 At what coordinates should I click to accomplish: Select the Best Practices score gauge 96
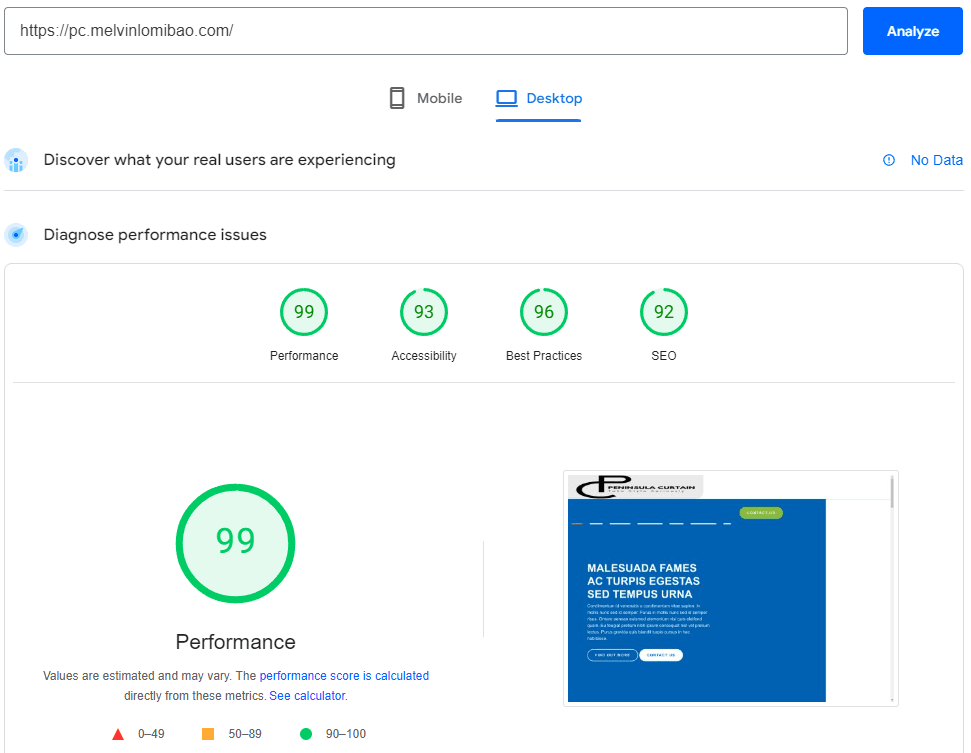[x=544, y=313]
